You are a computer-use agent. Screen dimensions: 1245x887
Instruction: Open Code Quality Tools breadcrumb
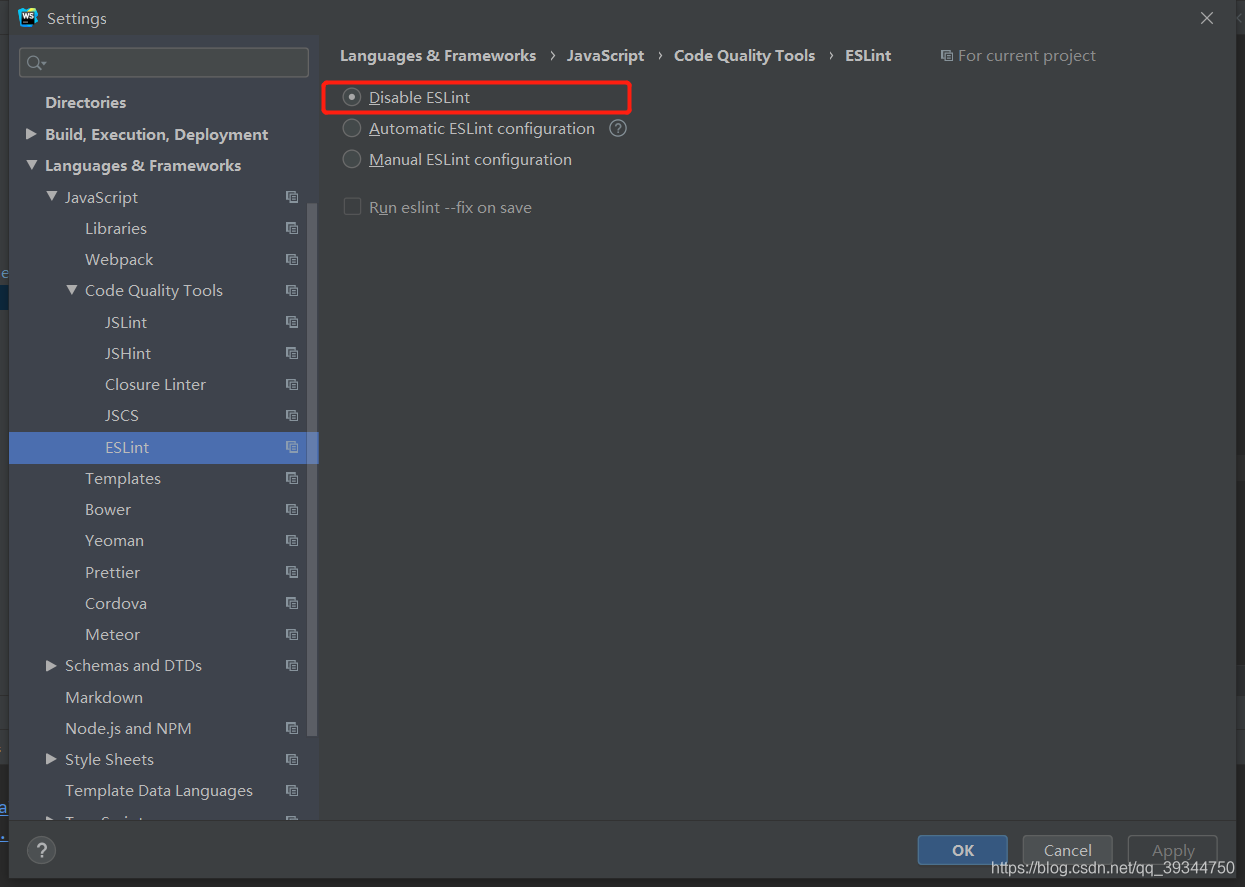pyautogui.click(x=744, y=55)
